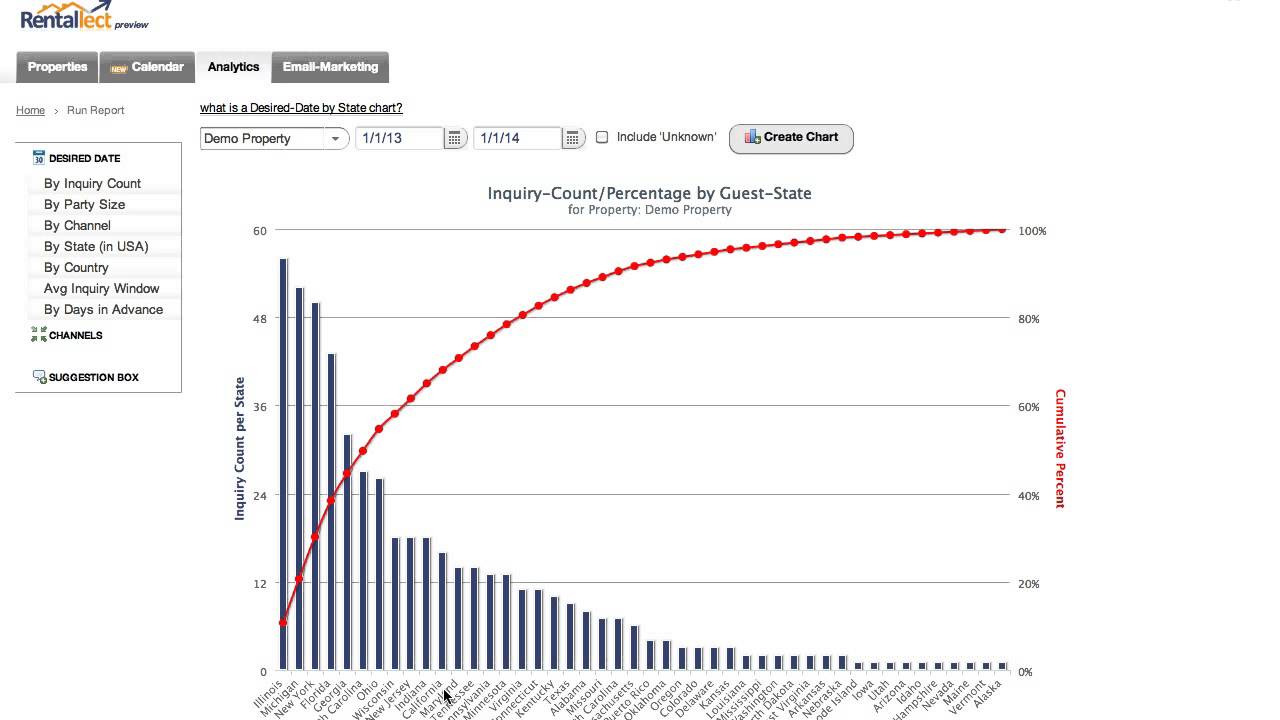1280x720 pixels.
Task: Select By Party Size report
Action: pos(84,204)
